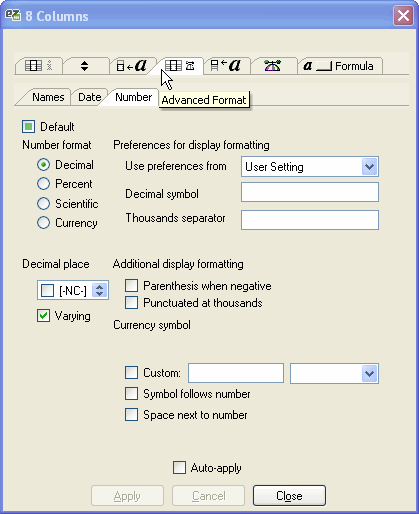This screenshot has width=419, height=514.
Task: Select the Currency radio button
Action: [x=43, y=222]
